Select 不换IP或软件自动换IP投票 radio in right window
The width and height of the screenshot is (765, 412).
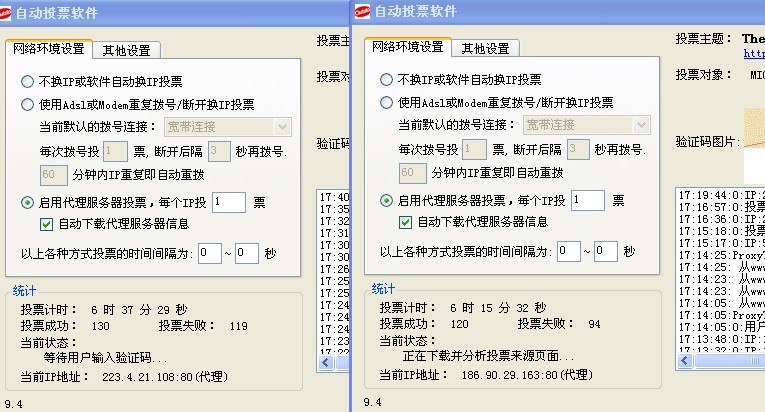pos(386,80)
